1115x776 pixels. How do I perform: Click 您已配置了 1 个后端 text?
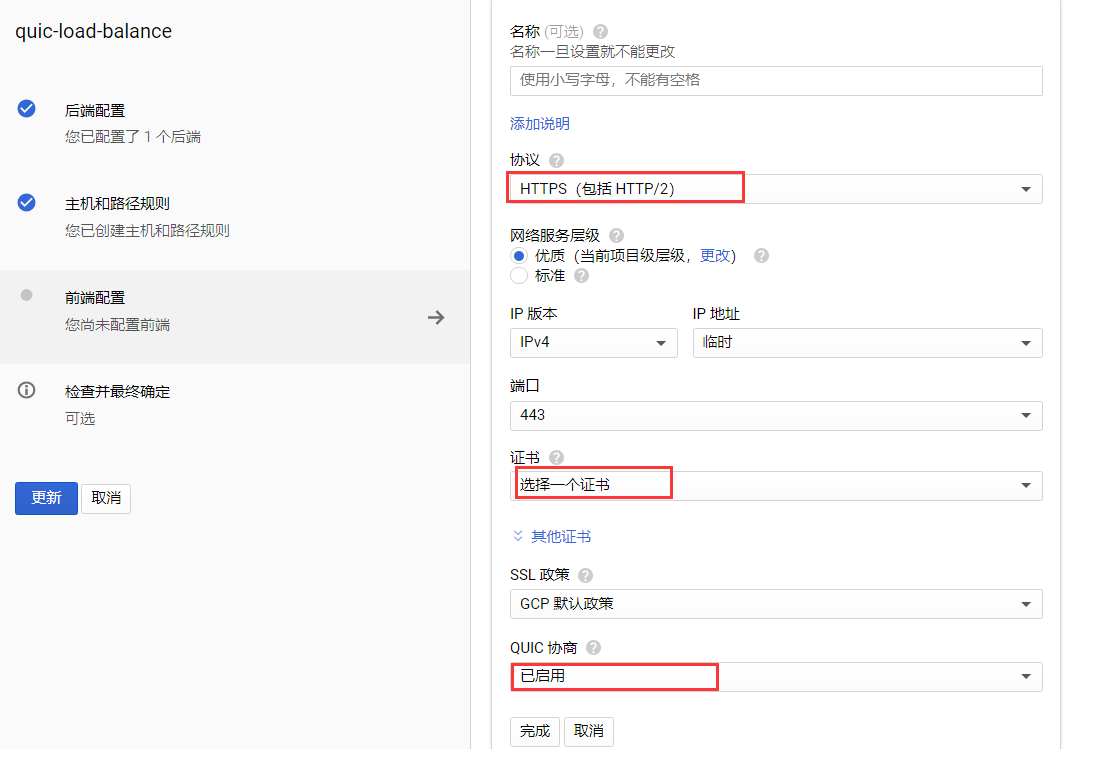tap(133, 137)
